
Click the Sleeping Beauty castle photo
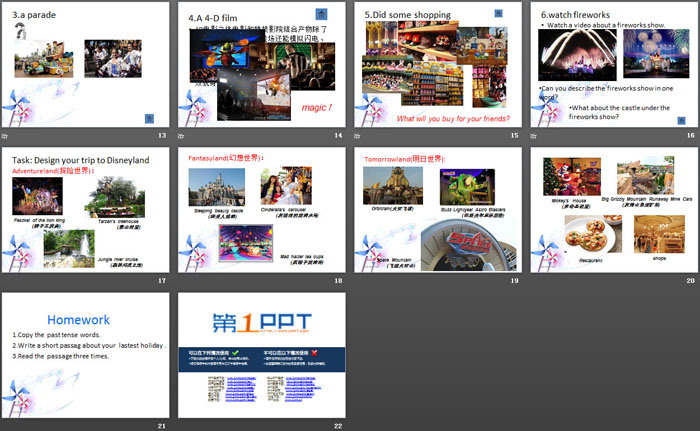(x=217, y=188)
